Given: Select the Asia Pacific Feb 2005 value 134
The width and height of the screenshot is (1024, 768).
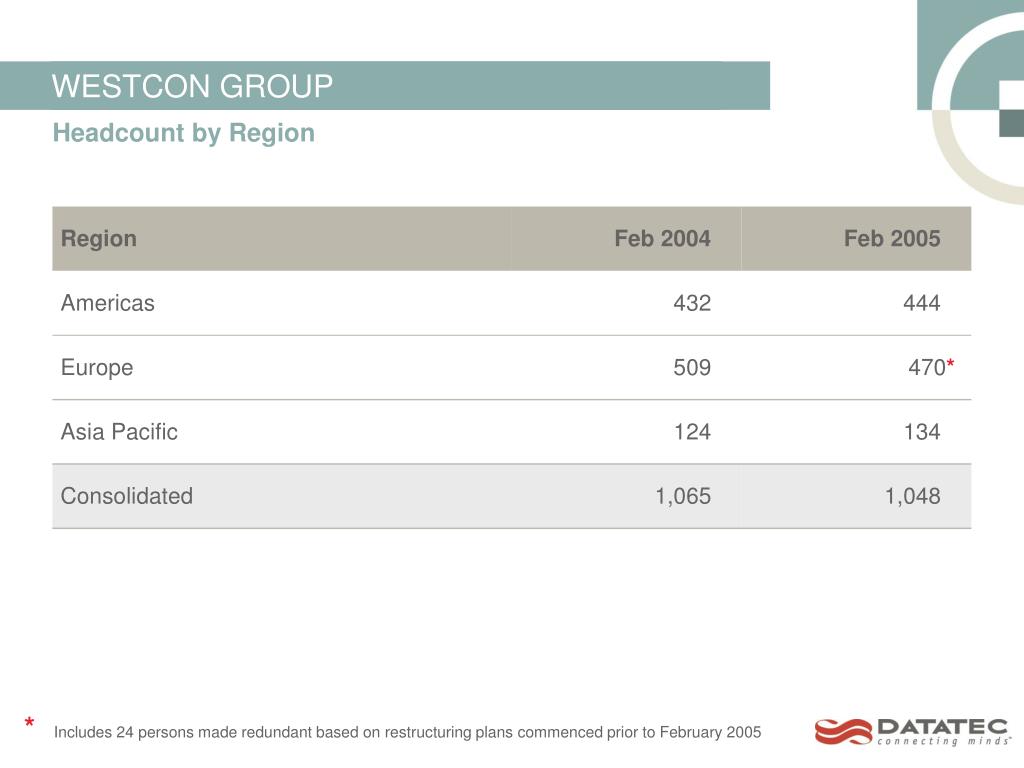Looking at the screenshot, I should click(921, 432).
